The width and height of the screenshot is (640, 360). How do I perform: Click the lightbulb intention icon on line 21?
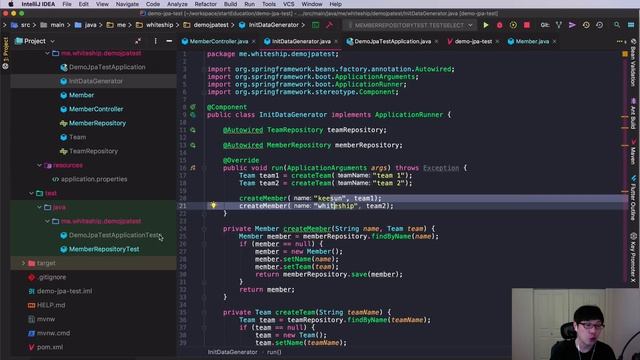coord(213,205)
